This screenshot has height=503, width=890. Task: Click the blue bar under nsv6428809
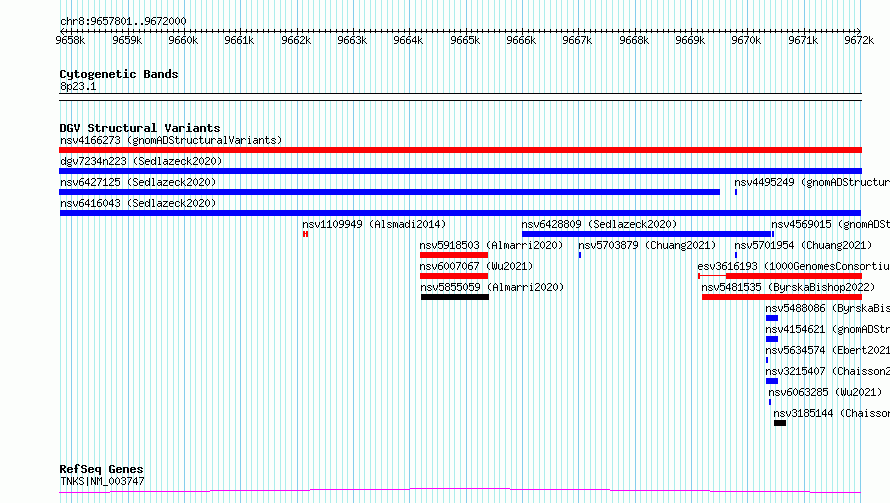[x=646, y=234]
